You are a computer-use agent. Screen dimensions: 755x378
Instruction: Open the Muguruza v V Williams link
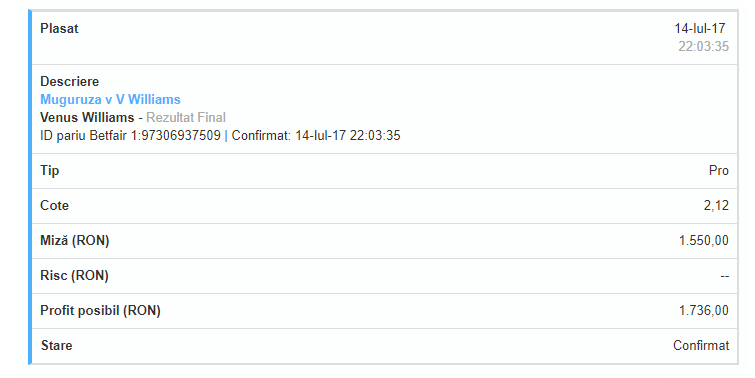pyautogui.click(x=110, y=99)
